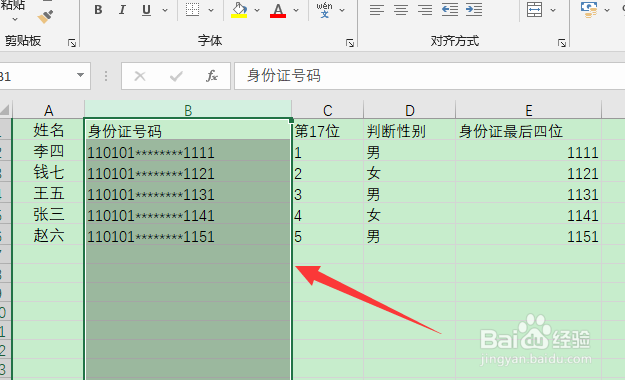Open underline style dropdown arrow
The width and height of the screenshot is (625, 380).
[165, 10]
